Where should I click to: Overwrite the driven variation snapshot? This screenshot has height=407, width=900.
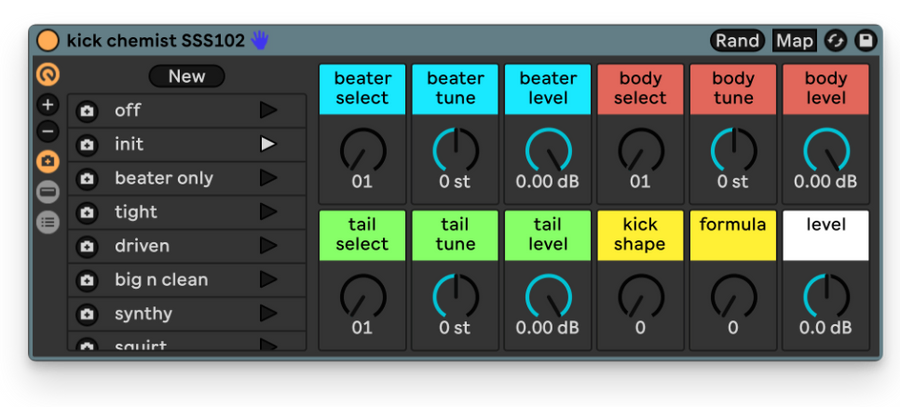point(87,246)
